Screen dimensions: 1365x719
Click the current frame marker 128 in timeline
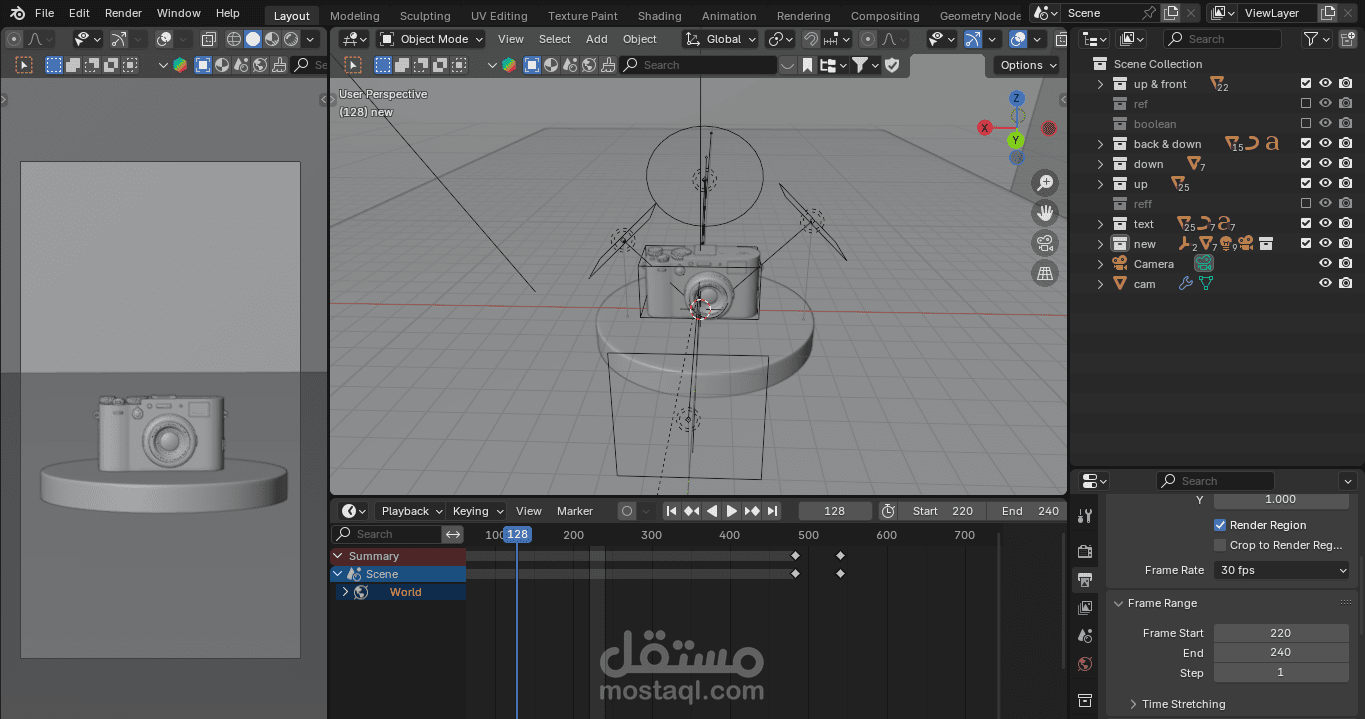pyautogui.click(x=517, y=534)
